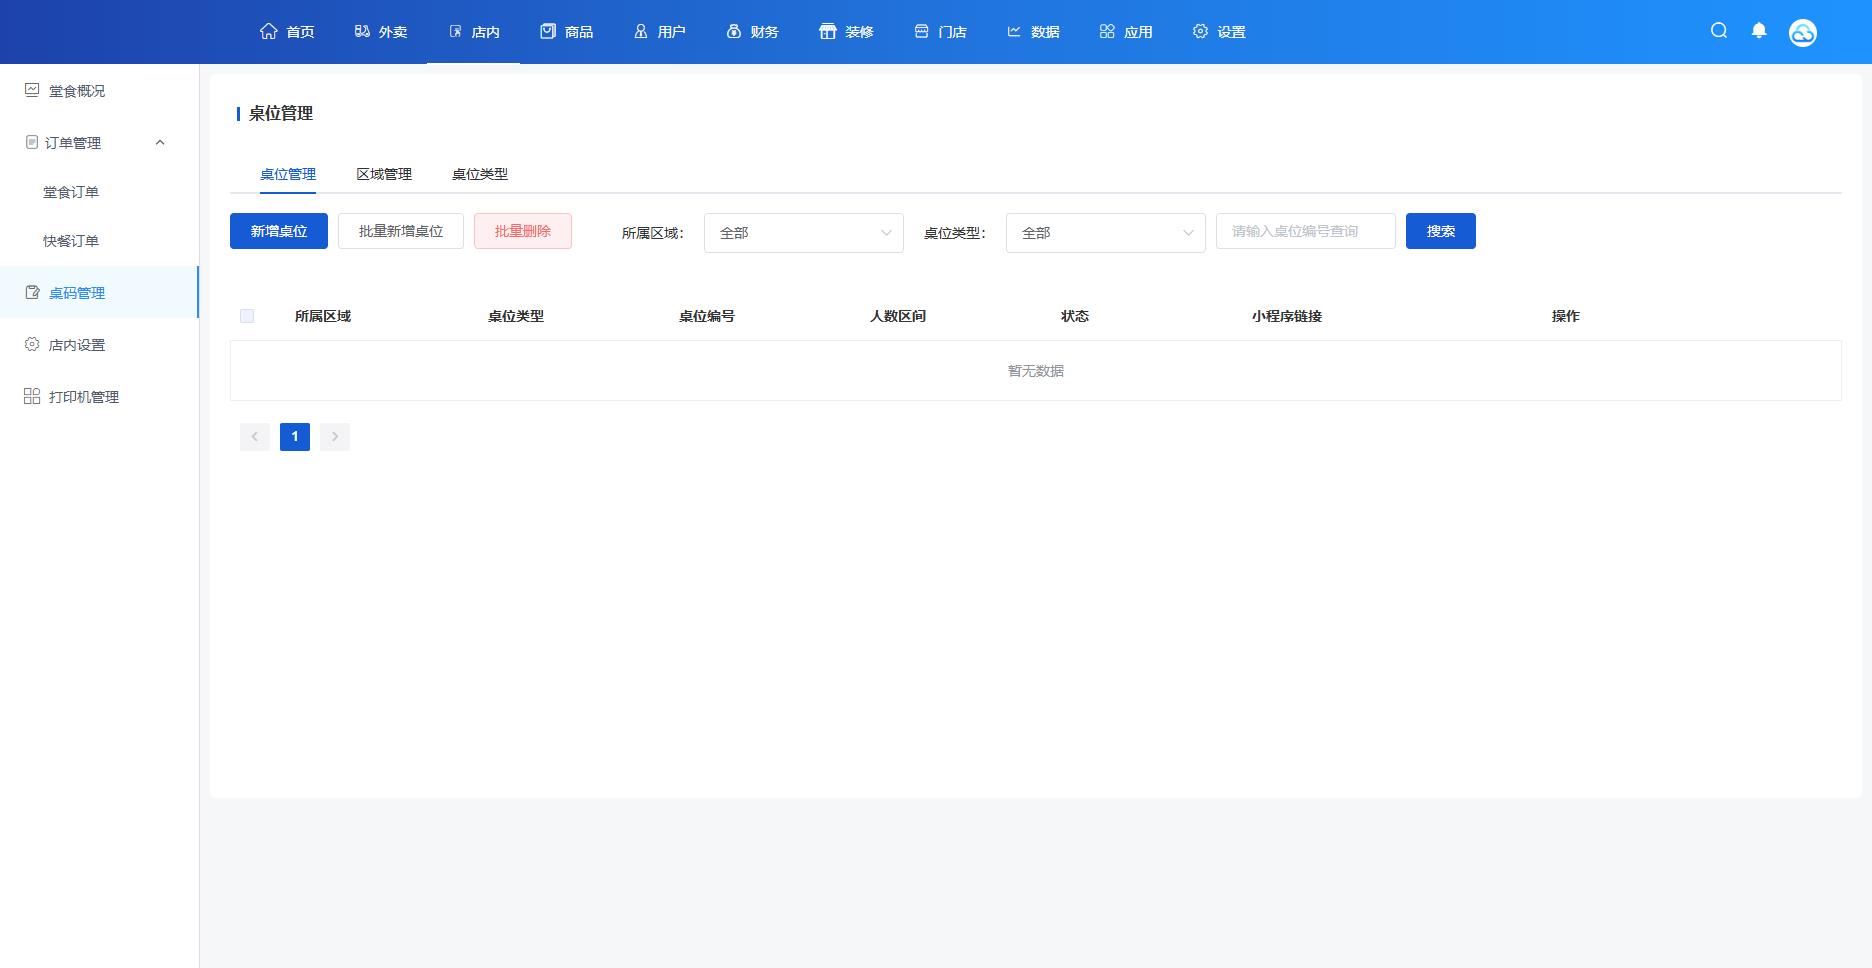
Task: Click the 设置 gear icon in top navigation
Action: pos(1200,31)
